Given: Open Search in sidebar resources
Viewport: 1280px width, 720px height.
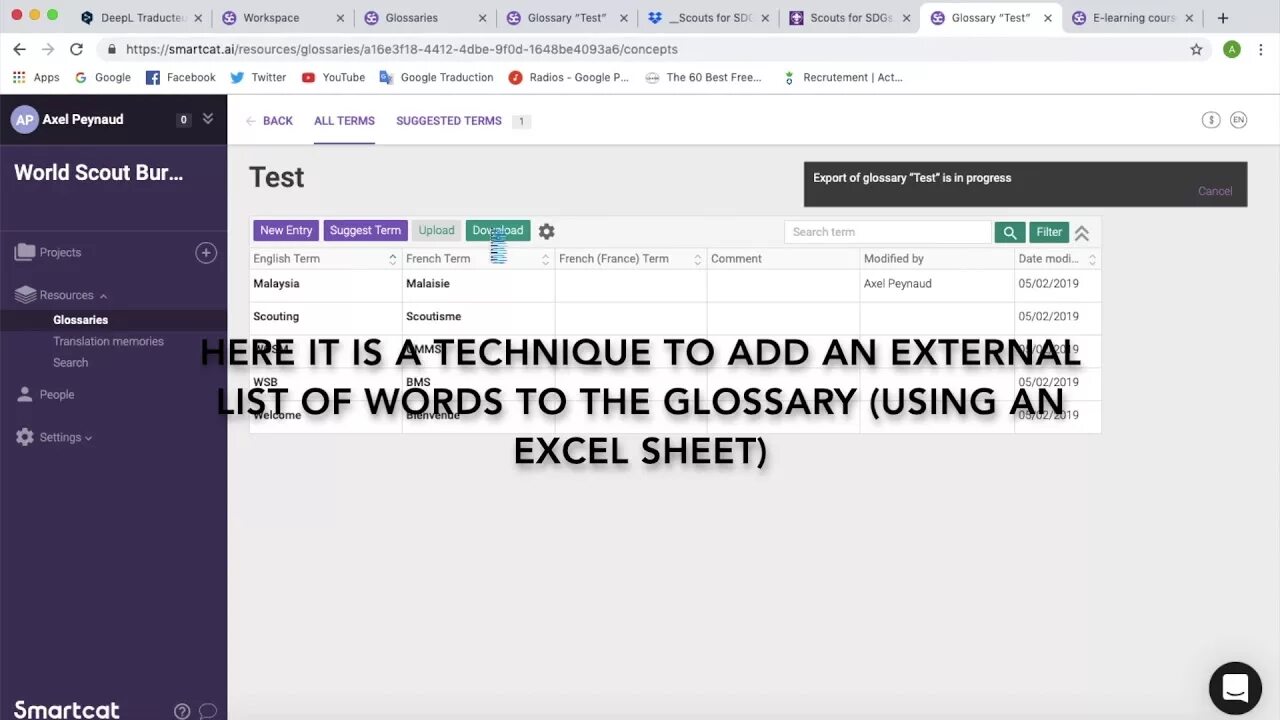Looking at the screenshot, I should point(70,362).
